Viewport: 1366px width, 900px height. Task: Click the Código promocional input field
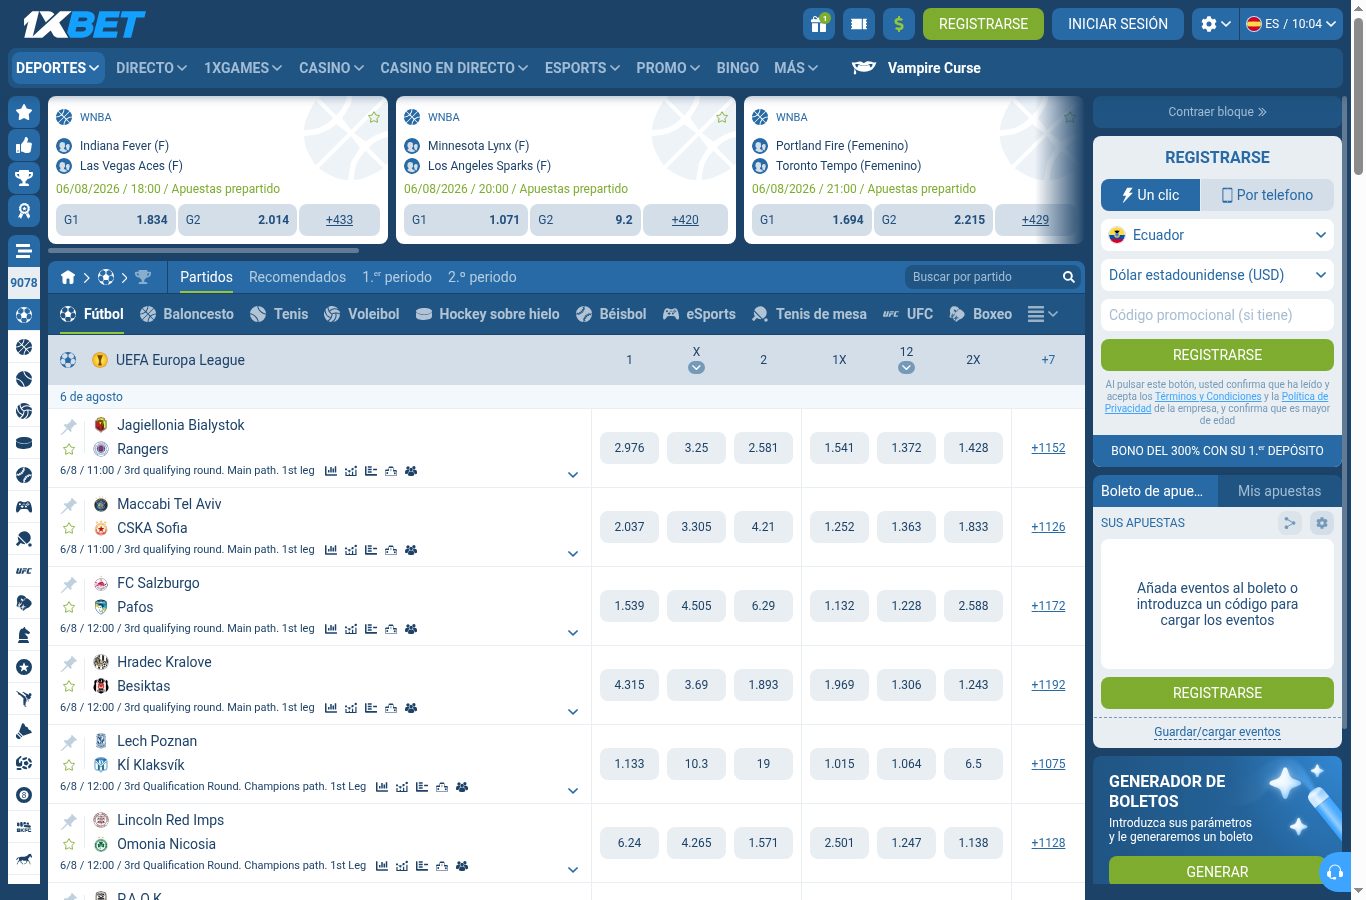[x=1217, y=315]
